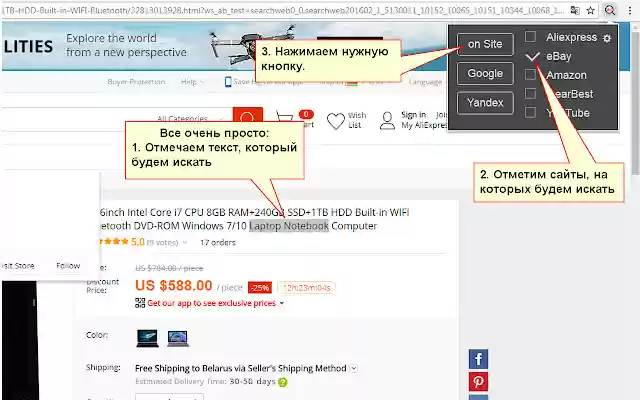Click Visit Store link
The width and height of the screenshot is (640, 400).
tap(18, 266)
